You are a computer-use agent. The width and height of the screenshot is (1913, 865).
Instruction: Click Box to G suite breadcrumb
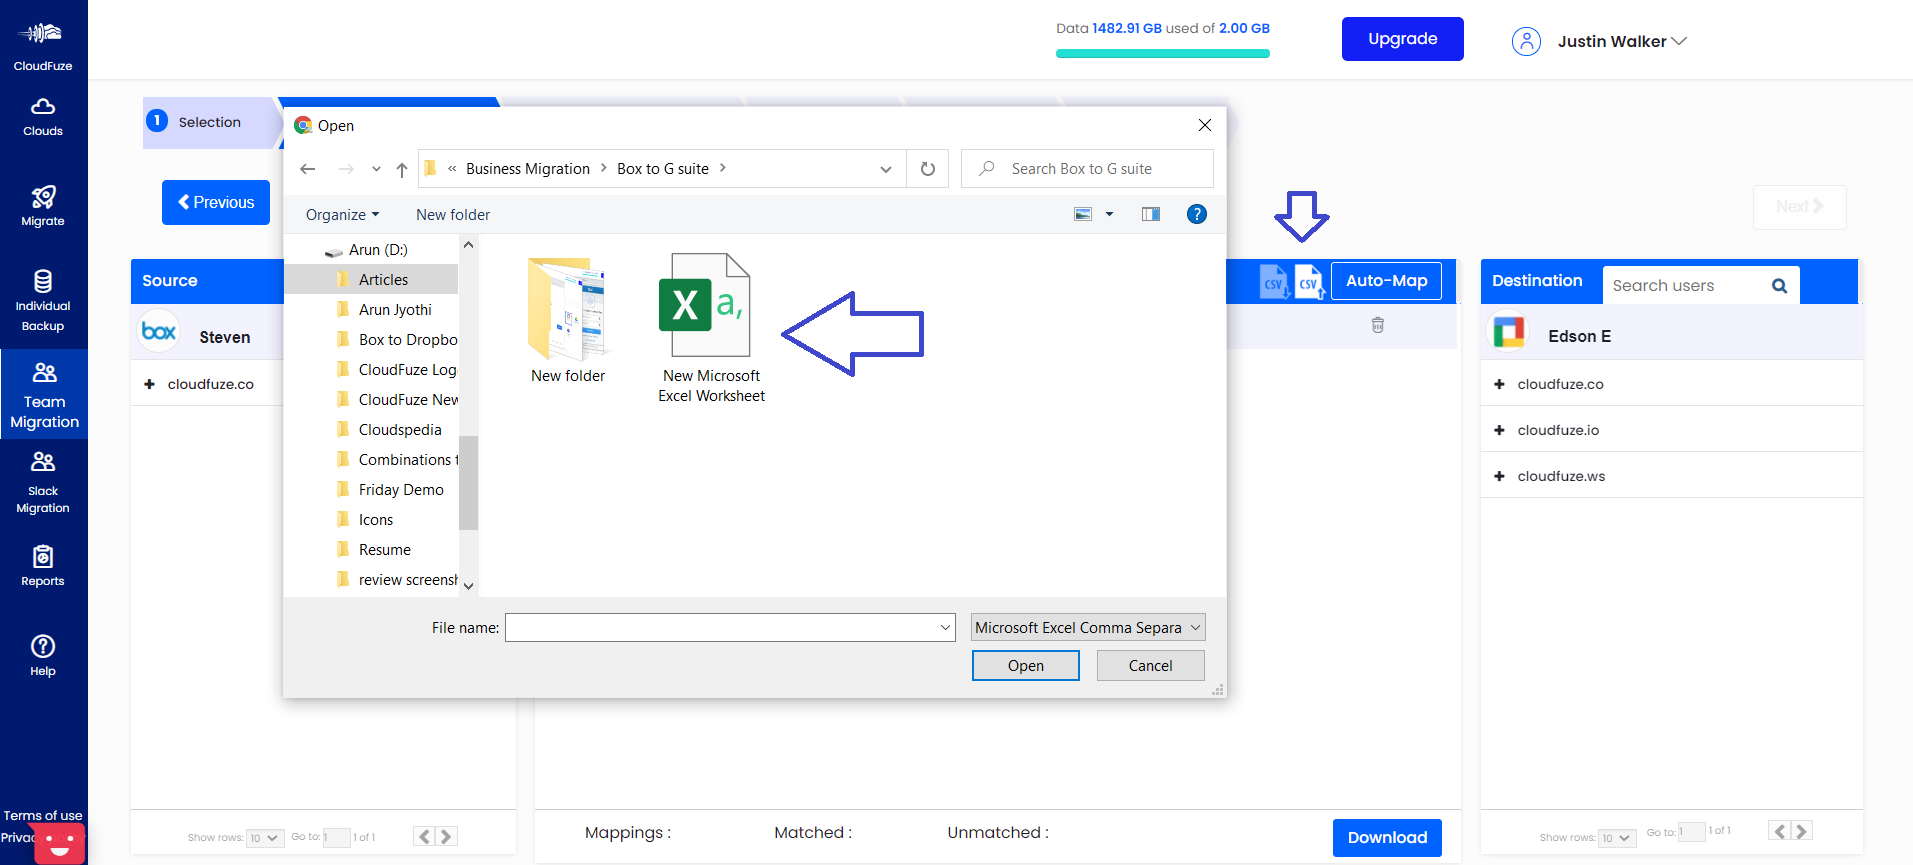coord(663,169)
